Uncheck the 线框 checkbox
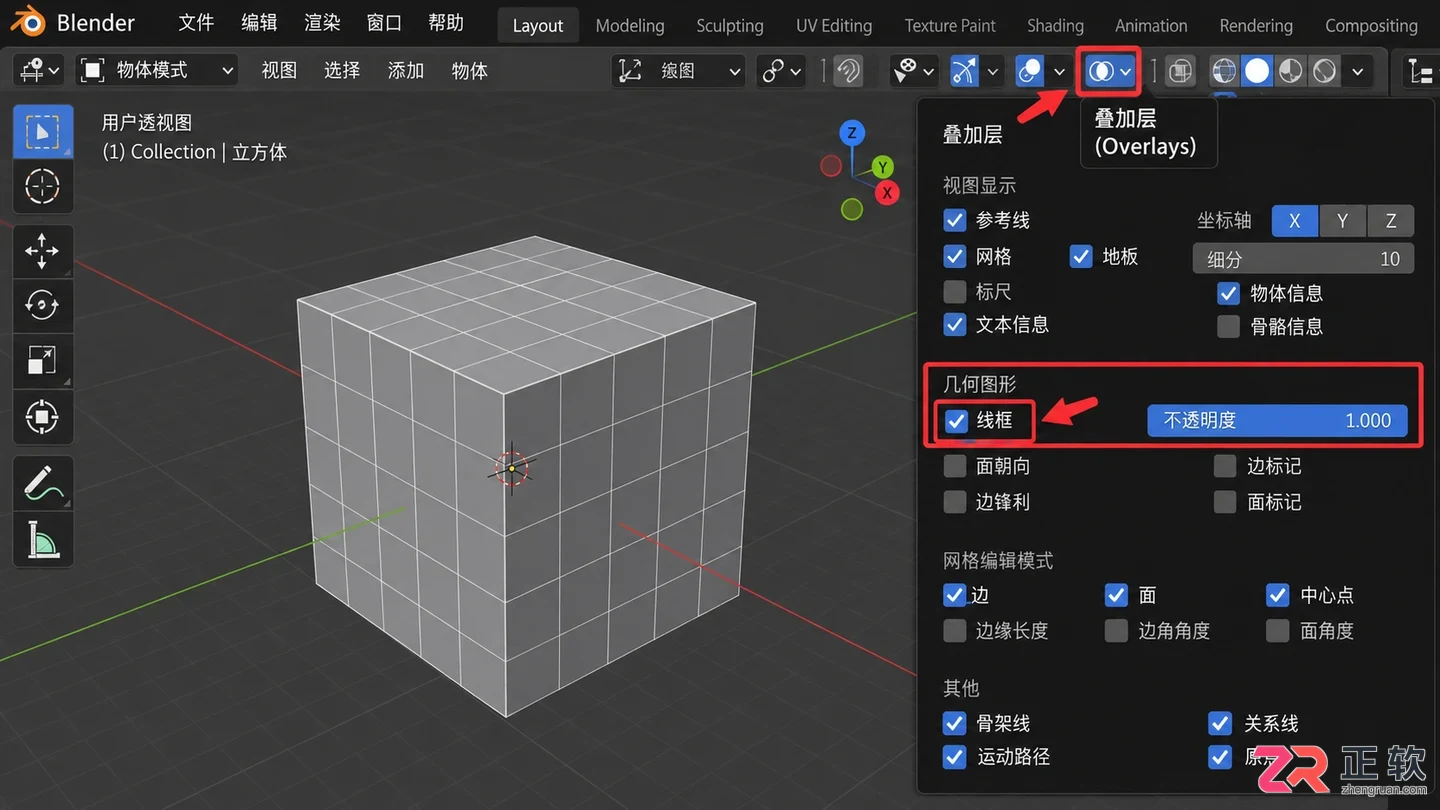1440x810 pixels. click(x=957, y=421)
